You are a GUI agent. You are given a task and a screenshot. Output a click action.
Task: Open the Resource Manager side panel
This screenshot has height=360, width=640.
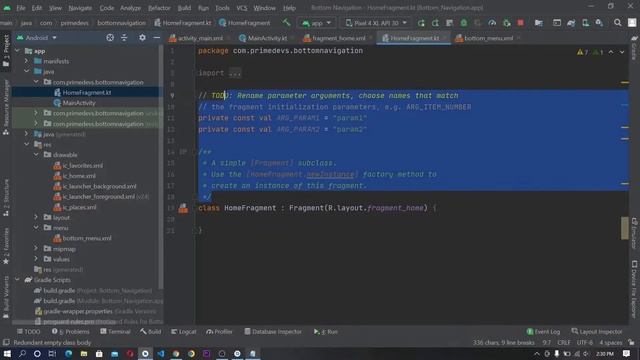click(6, 107)
